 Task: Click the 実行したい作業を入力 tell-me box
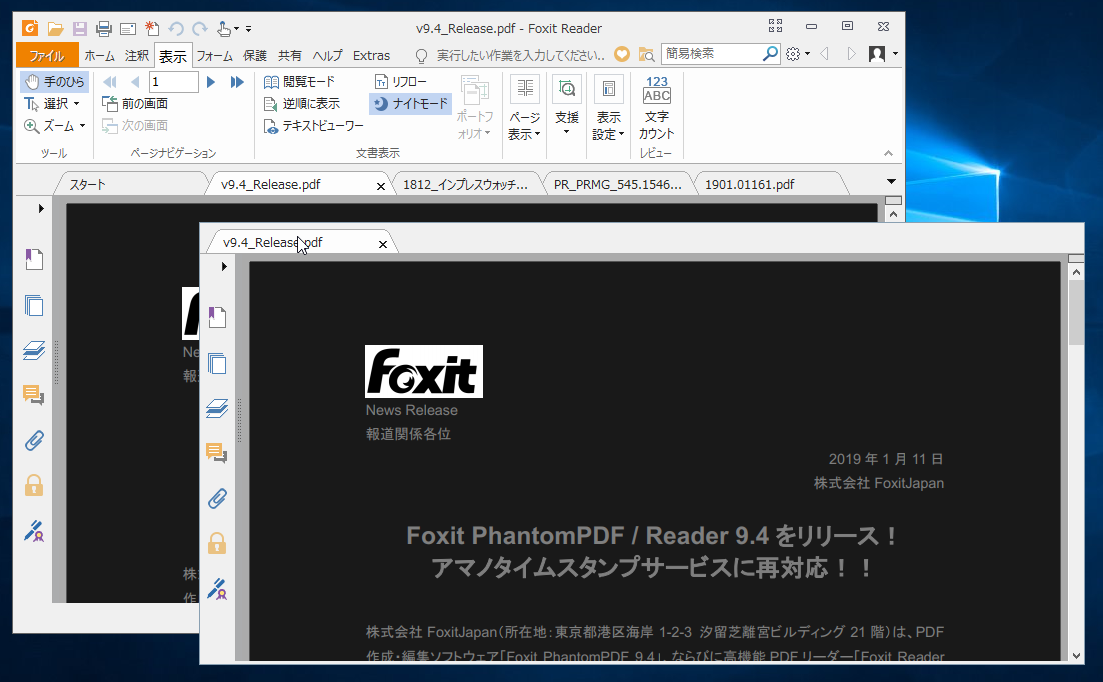click(x=520, y=55)
